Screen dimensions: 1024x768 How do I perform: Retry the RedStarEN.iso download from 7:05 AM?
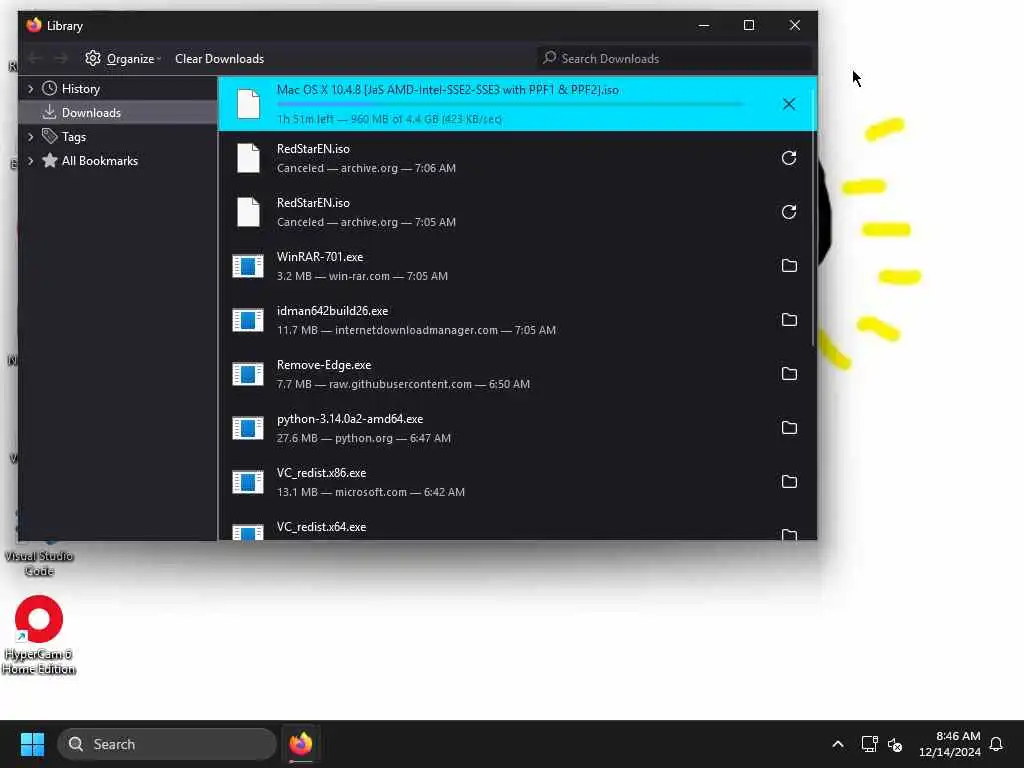[789, 212]
